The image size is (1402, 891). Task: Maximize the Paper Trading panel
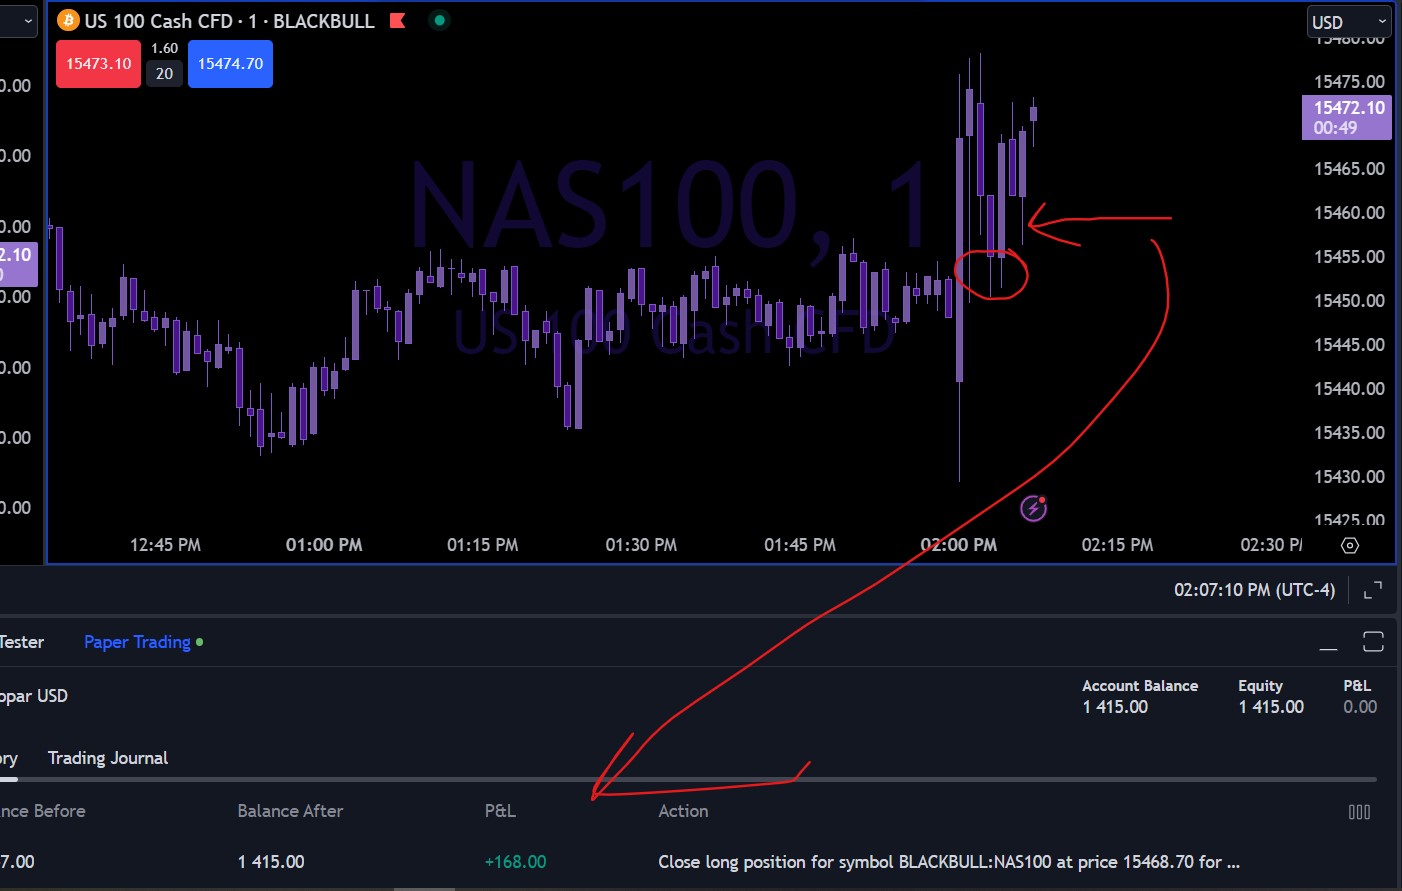(1373, 642)
